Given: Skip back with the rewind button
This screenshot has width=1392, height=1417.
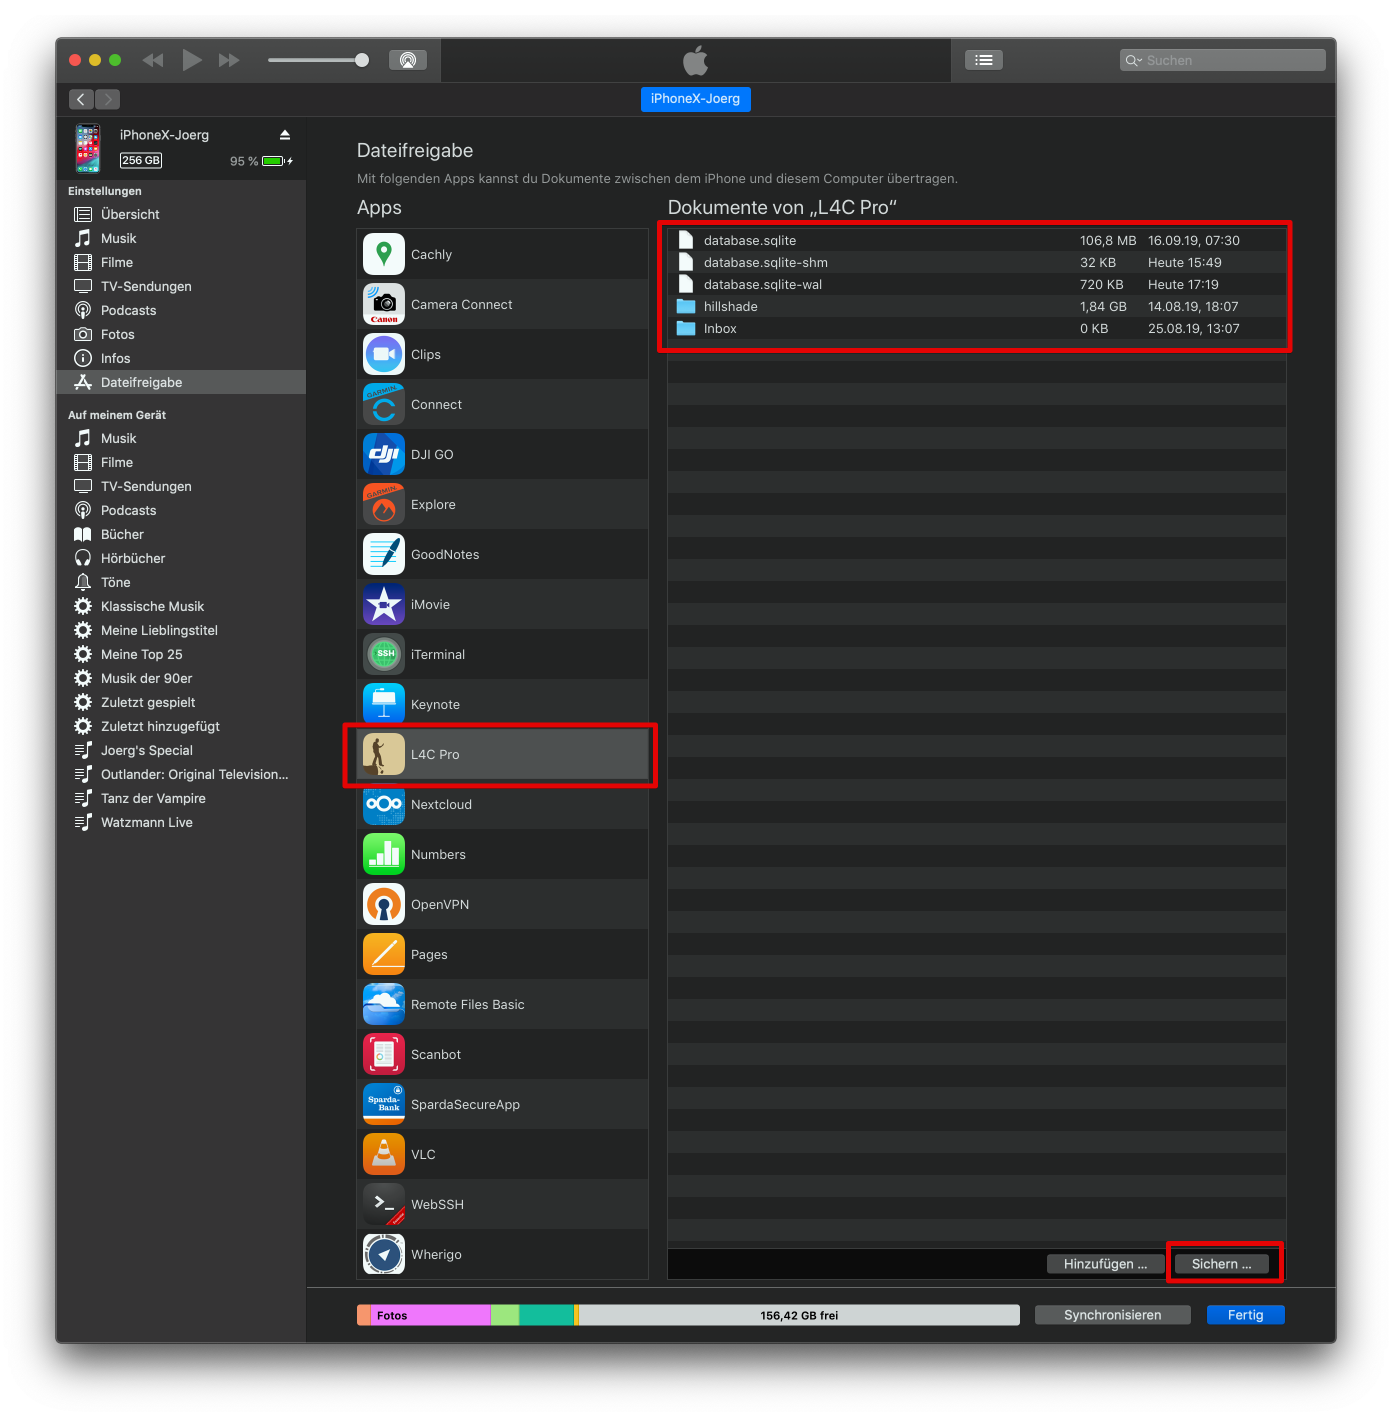Looking at the screenshot, I should [x=153, y=60].
